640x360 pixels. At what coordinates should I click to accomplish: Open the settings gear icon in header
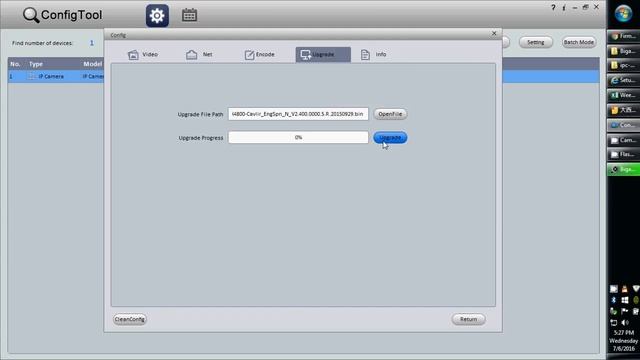157,16
